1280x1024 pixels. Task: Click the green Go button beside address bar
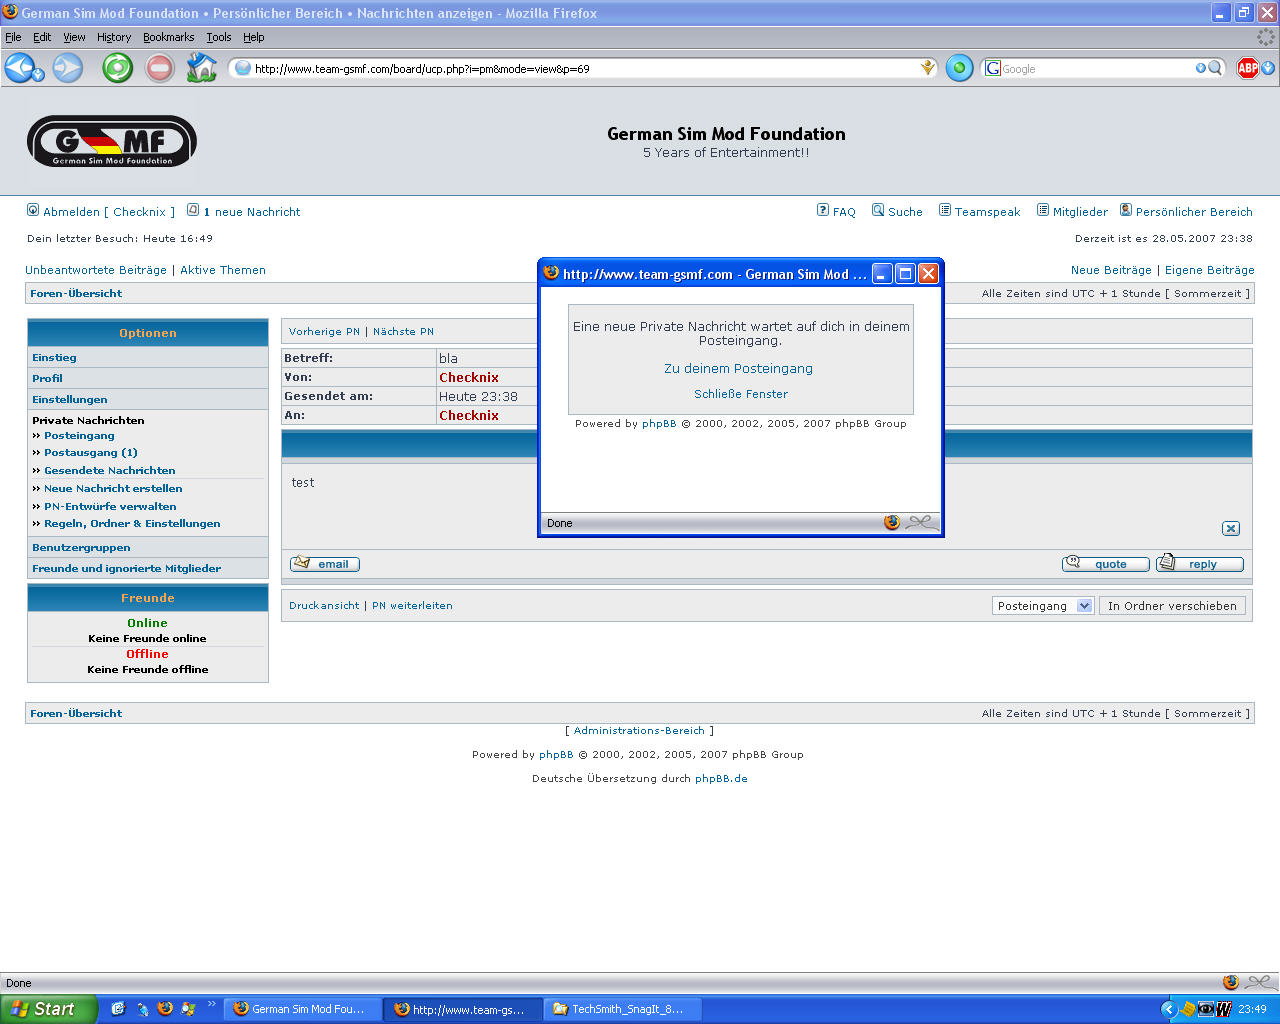[x=959, y=68]
